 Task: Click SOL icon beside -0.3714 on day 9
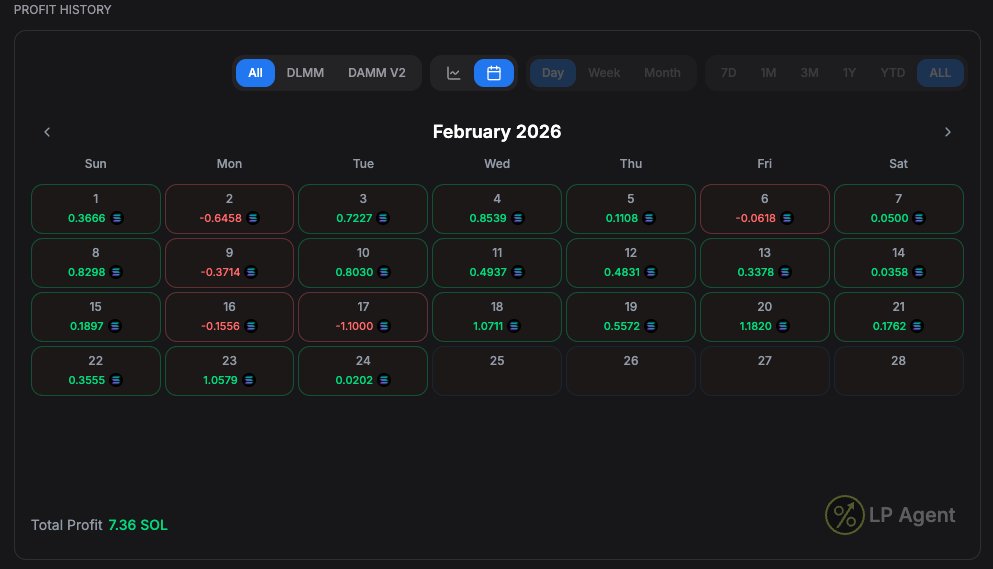(x=251, y=272)
